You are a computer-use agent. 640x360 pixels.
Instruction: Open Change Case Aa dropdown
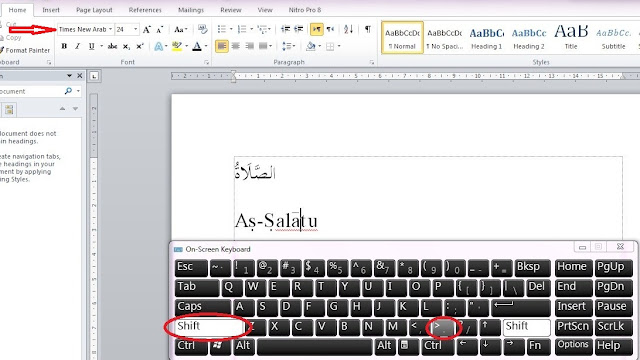click(x=180, y=29)
